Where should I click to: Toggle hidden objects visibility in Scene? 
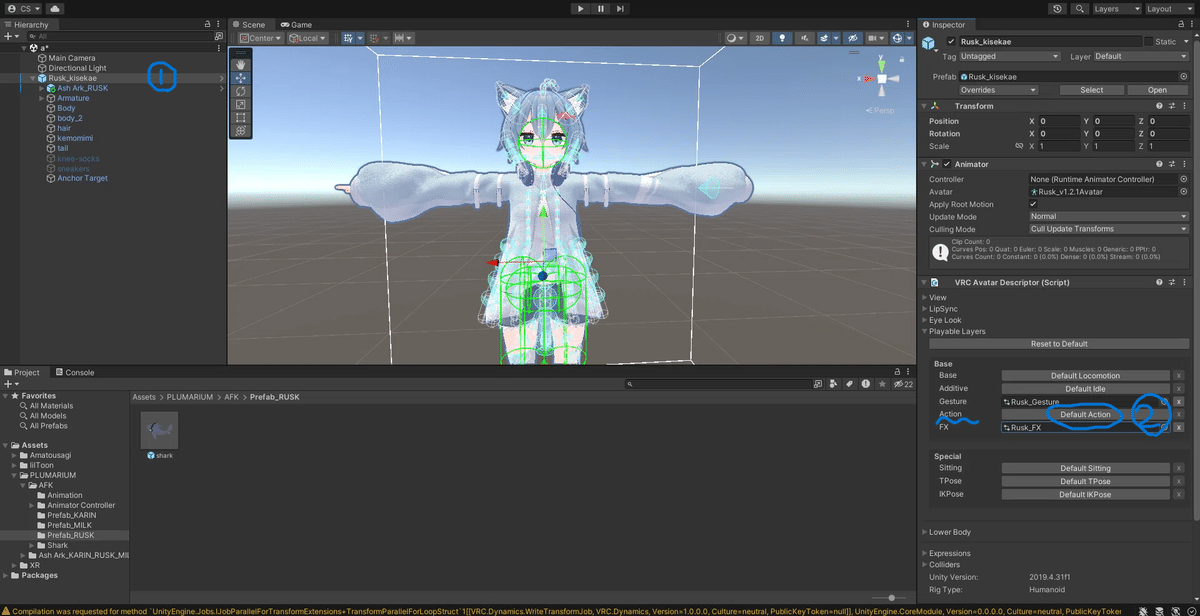(x=853, y=38)
